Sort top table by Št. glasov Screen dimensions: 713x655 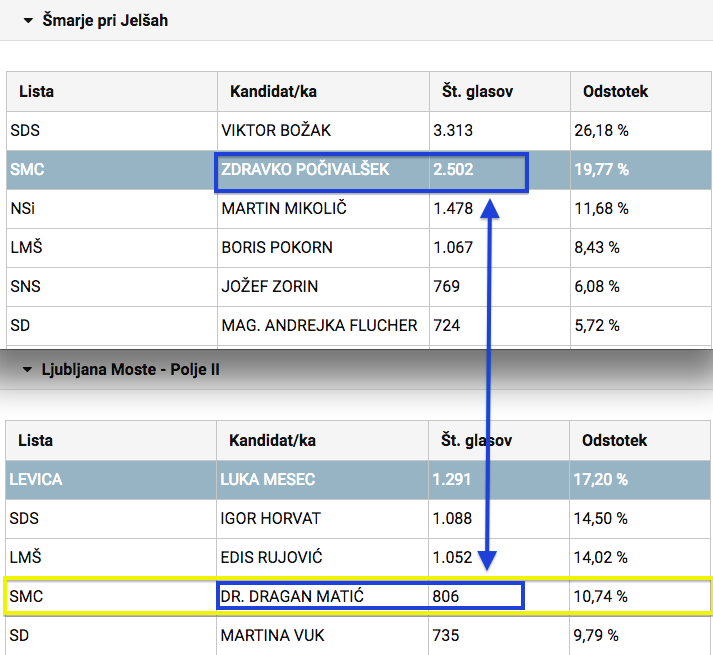[x=477, y=91]
